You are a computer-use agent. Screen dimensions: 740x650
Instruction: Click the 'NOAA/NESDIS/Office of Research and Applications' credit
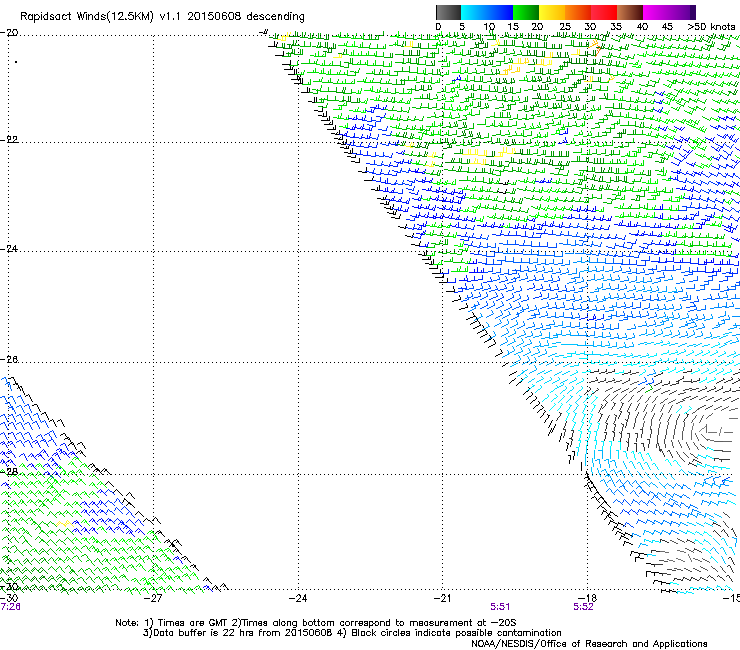[x=589, y=644]
